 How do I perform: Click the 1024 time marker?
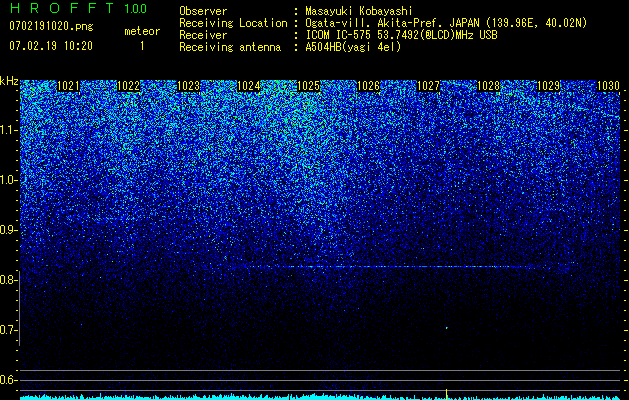[x=249, y=86]
